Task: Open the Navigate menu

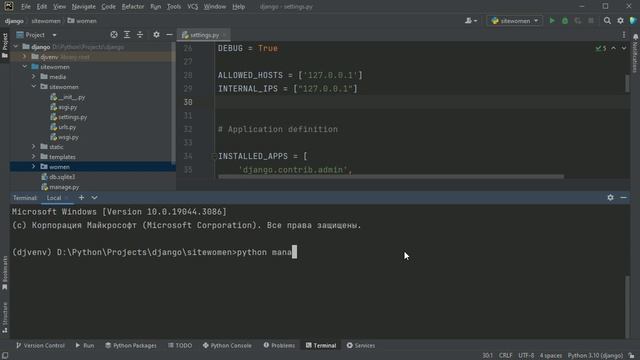Action: click(83, 7)
